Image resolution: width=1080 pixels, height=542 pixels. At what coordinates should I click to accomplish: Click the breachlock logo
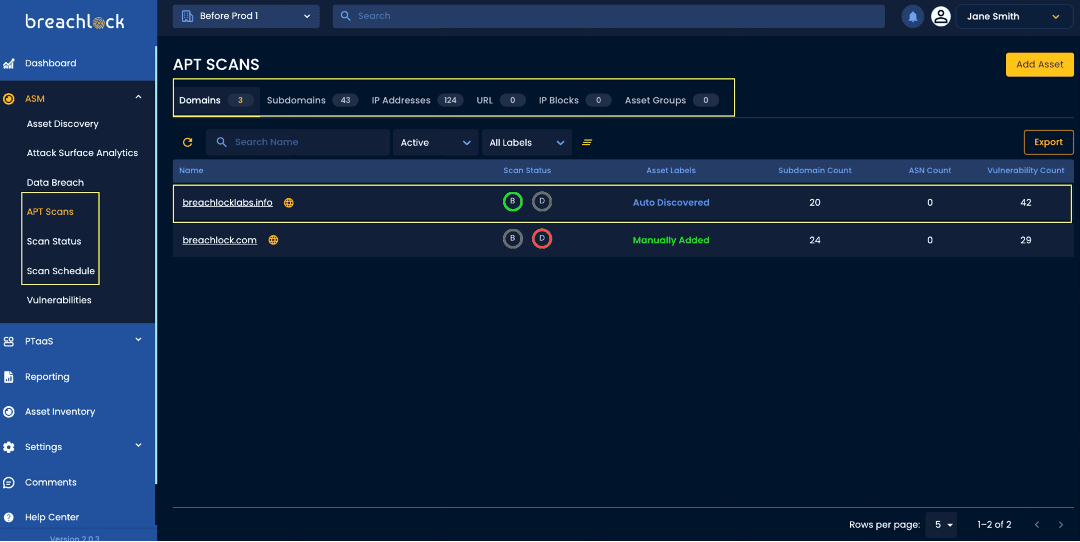75,21
